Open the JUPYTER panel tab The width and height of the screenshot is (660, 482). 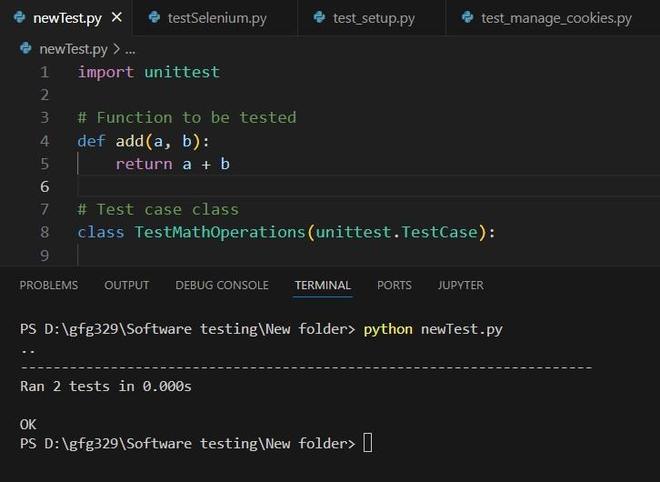[460, 285]
